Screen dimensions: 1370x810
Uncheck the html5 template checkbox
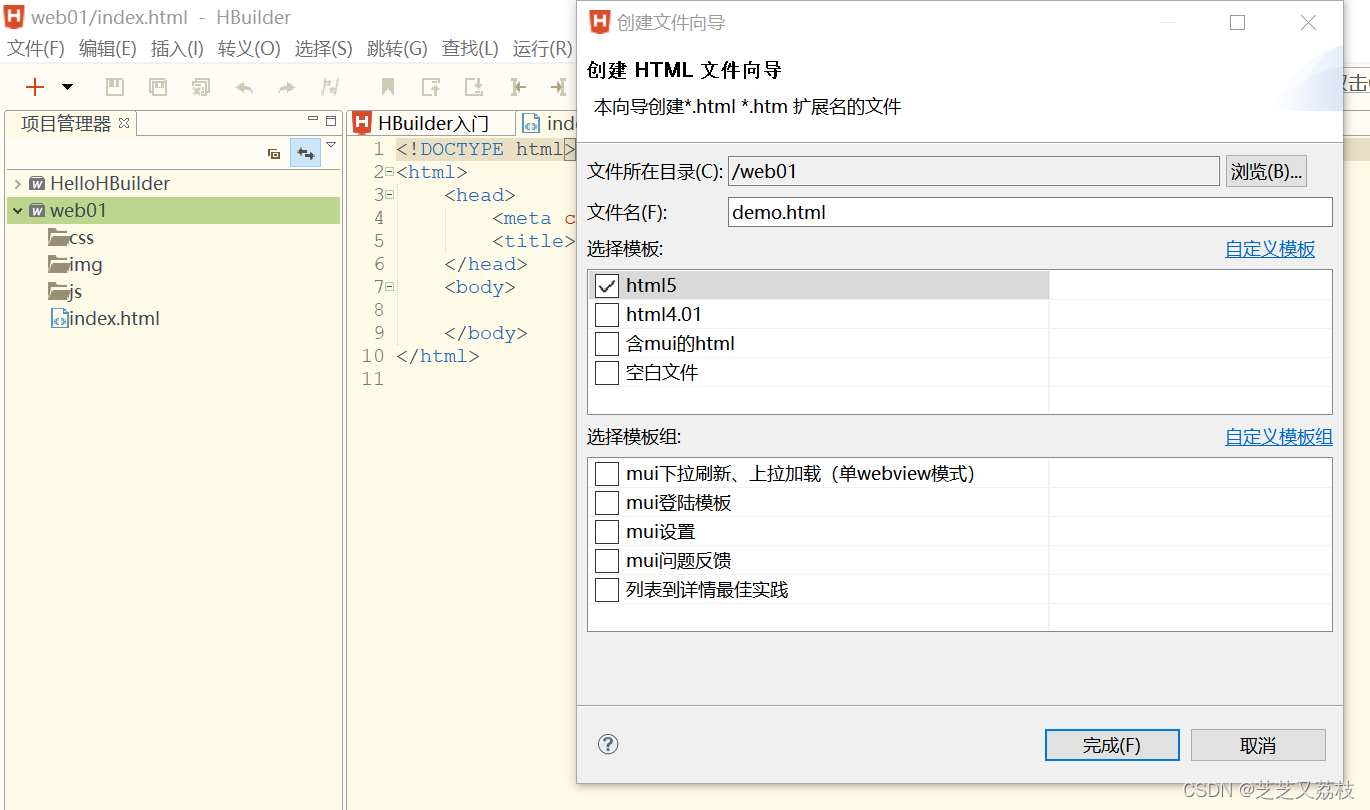[x=607, y=286]
